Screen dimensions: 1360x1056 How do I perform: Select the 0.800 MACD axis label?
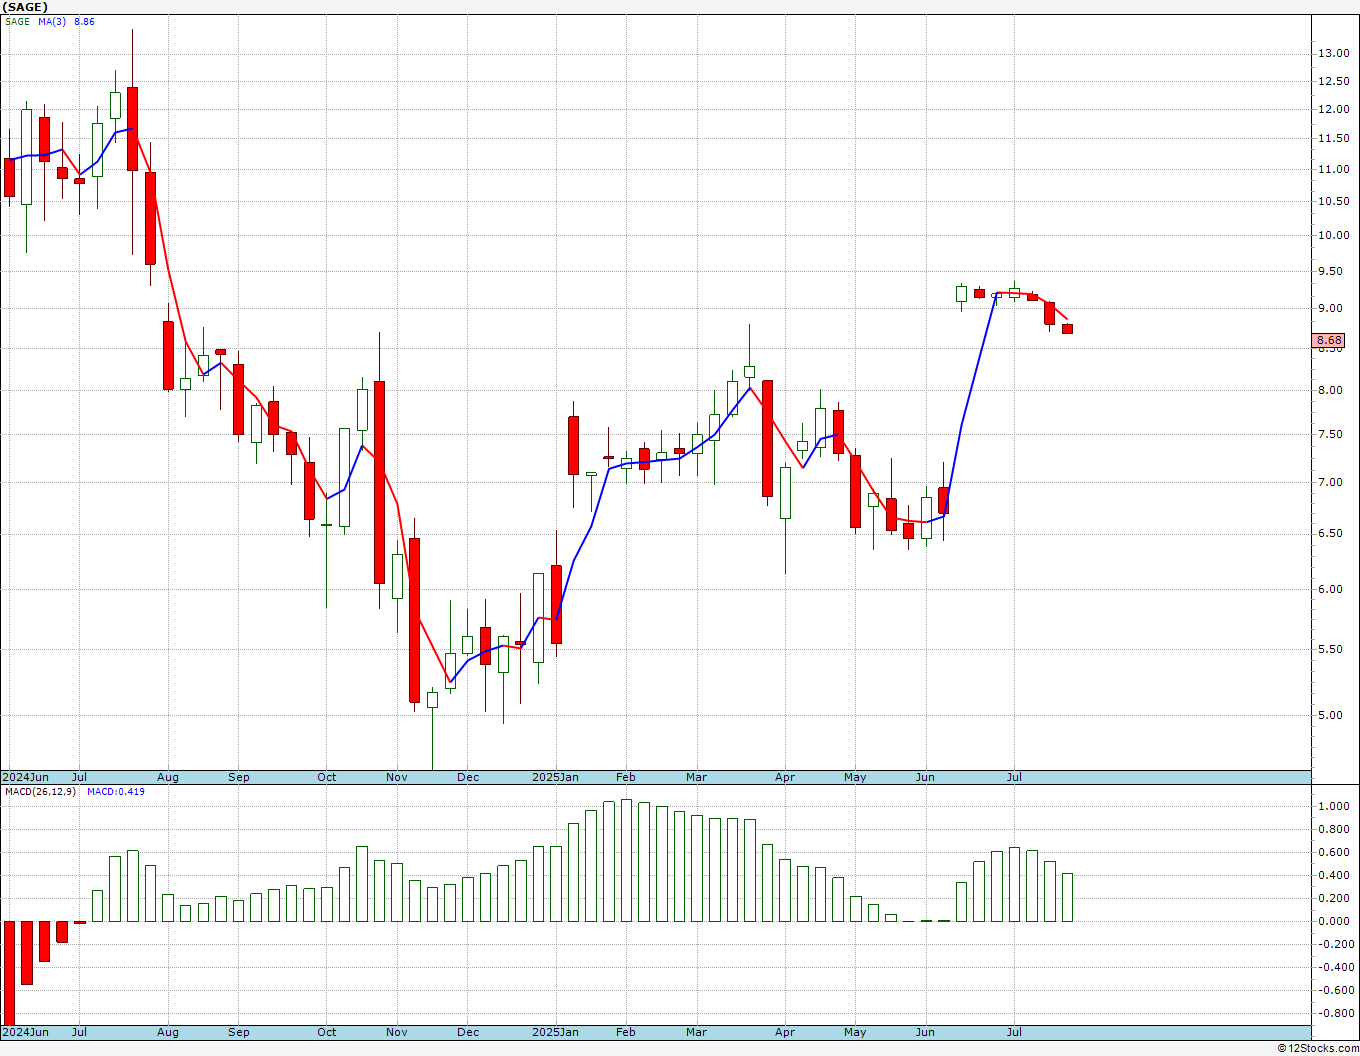click(1333, 829)
